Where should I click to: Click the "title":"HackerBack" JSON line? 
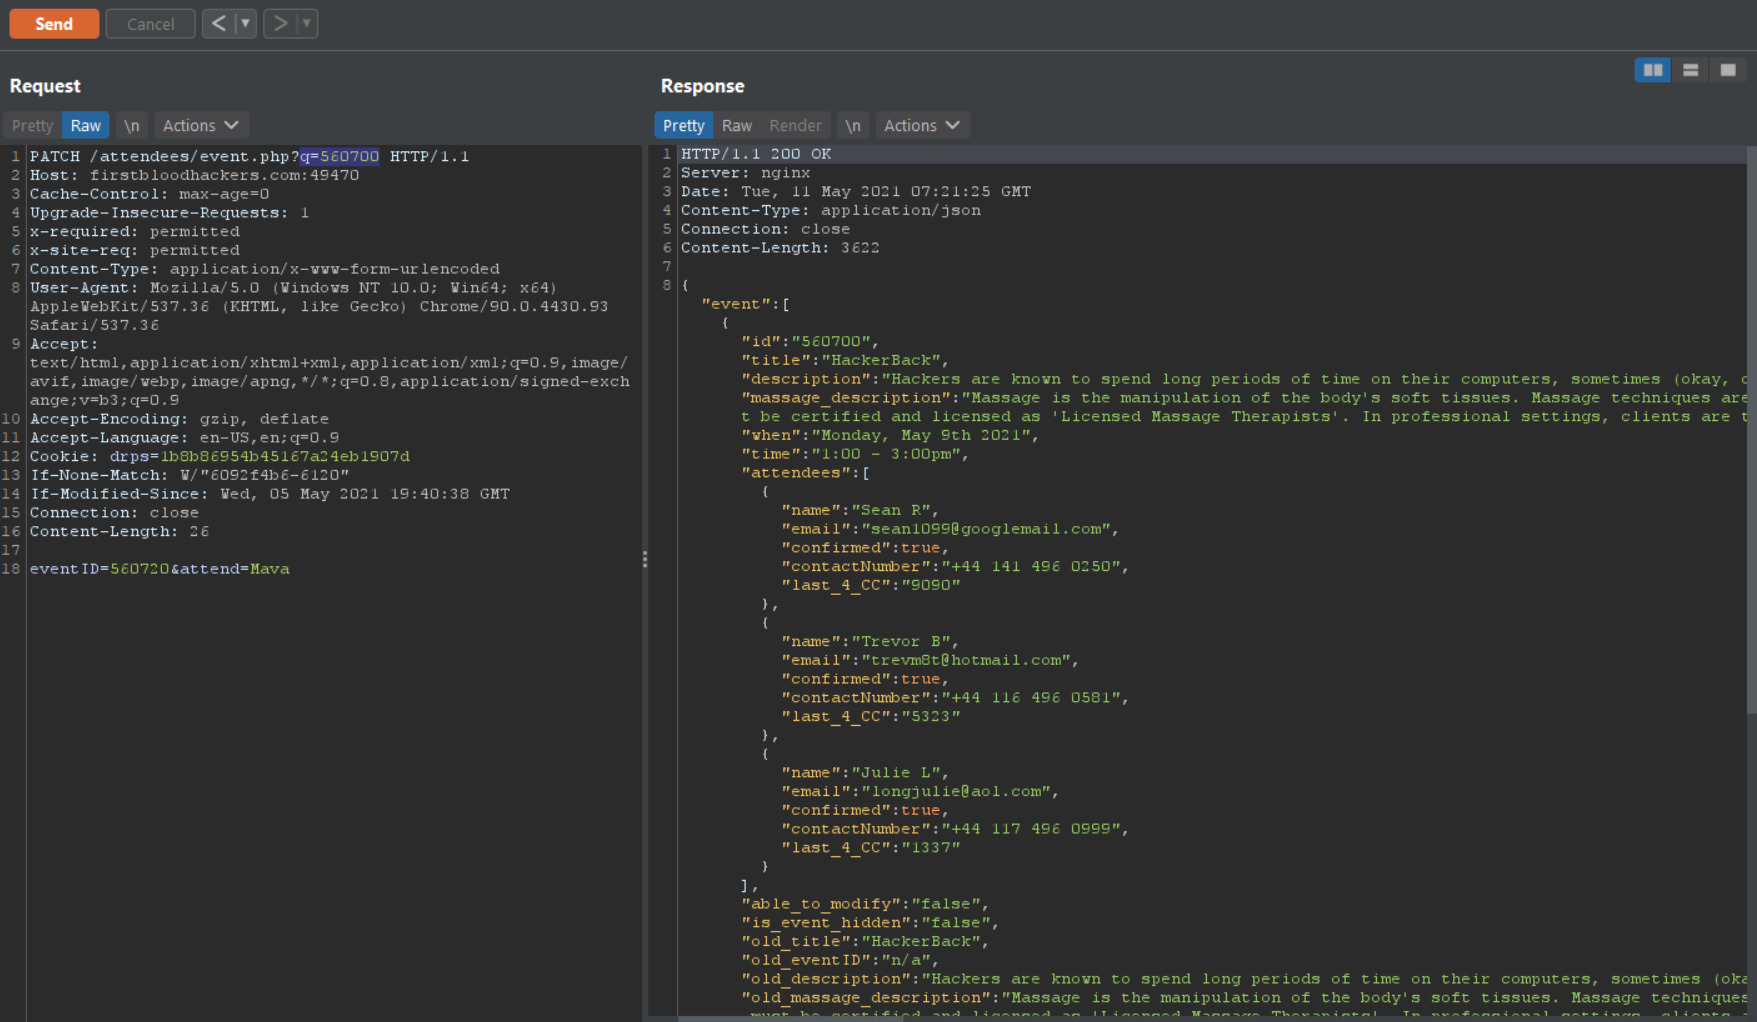(x=845, y=360)
